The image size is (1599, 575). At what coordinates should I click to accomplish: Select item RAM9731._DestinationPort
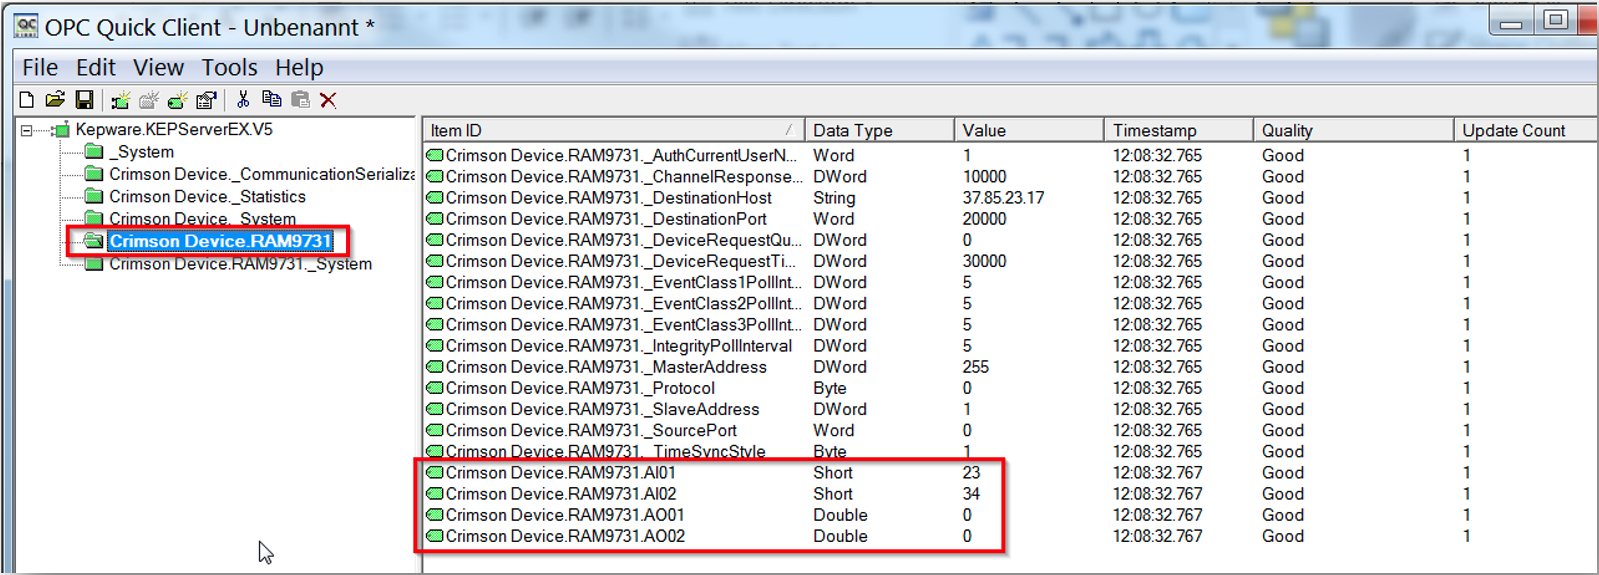[x=606, y=219]
